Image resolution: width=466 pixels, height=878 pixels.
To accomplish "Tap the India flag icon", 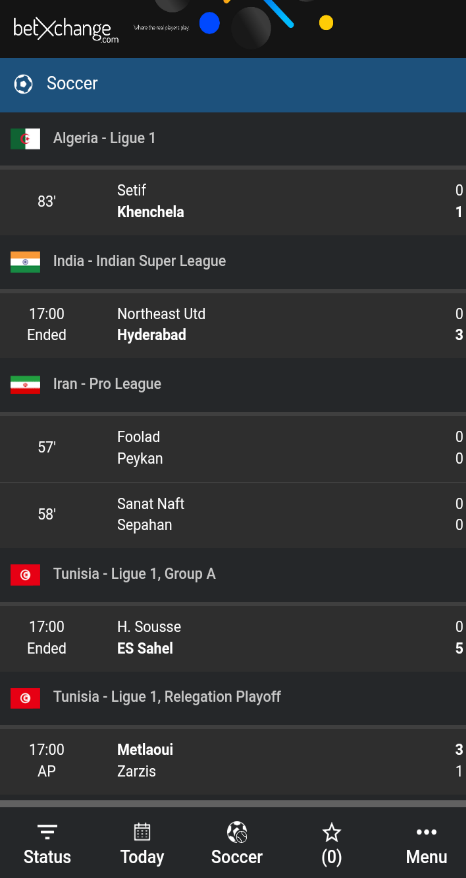I will 25,261.
